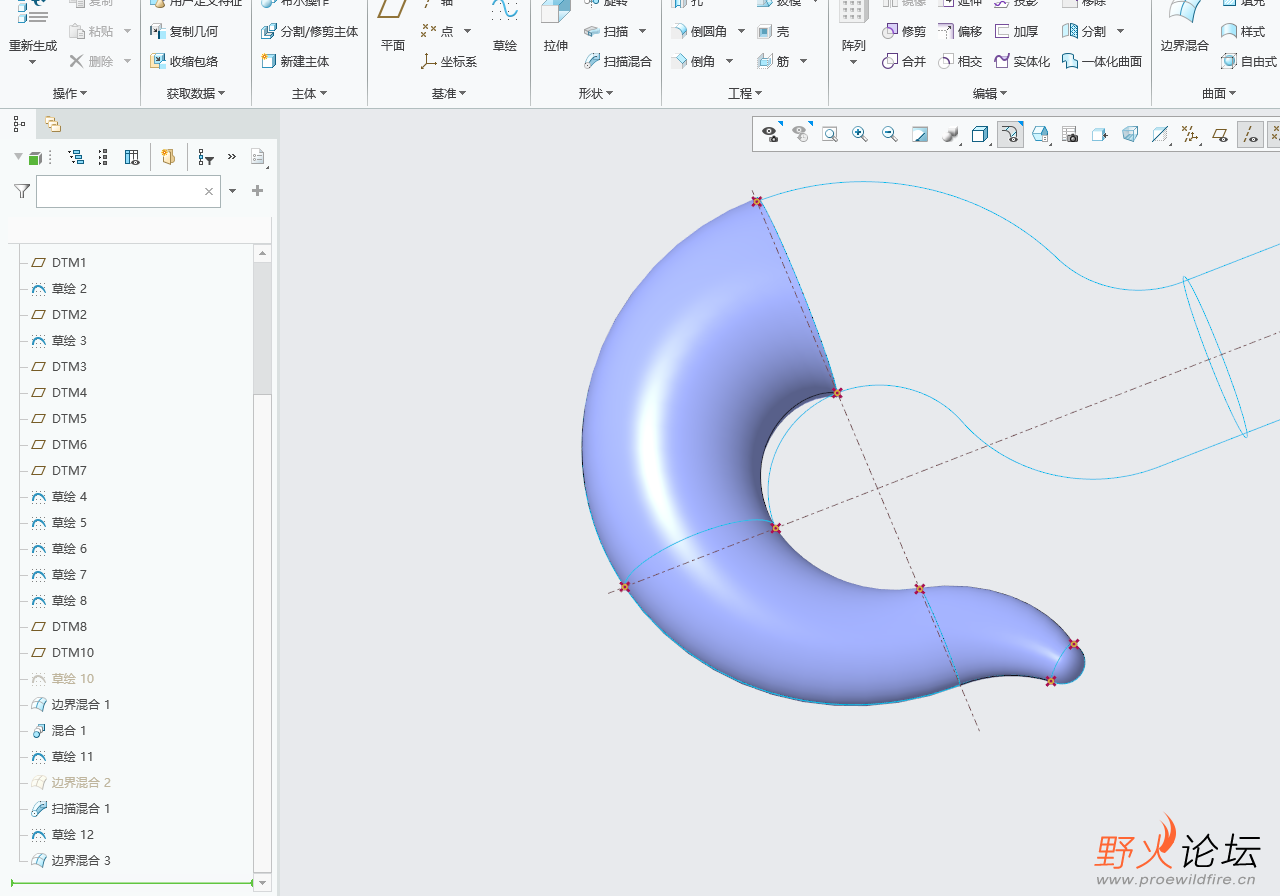
Task: Expand the 曲面 ribbon group menu
Action: (x=1219, y=93)
